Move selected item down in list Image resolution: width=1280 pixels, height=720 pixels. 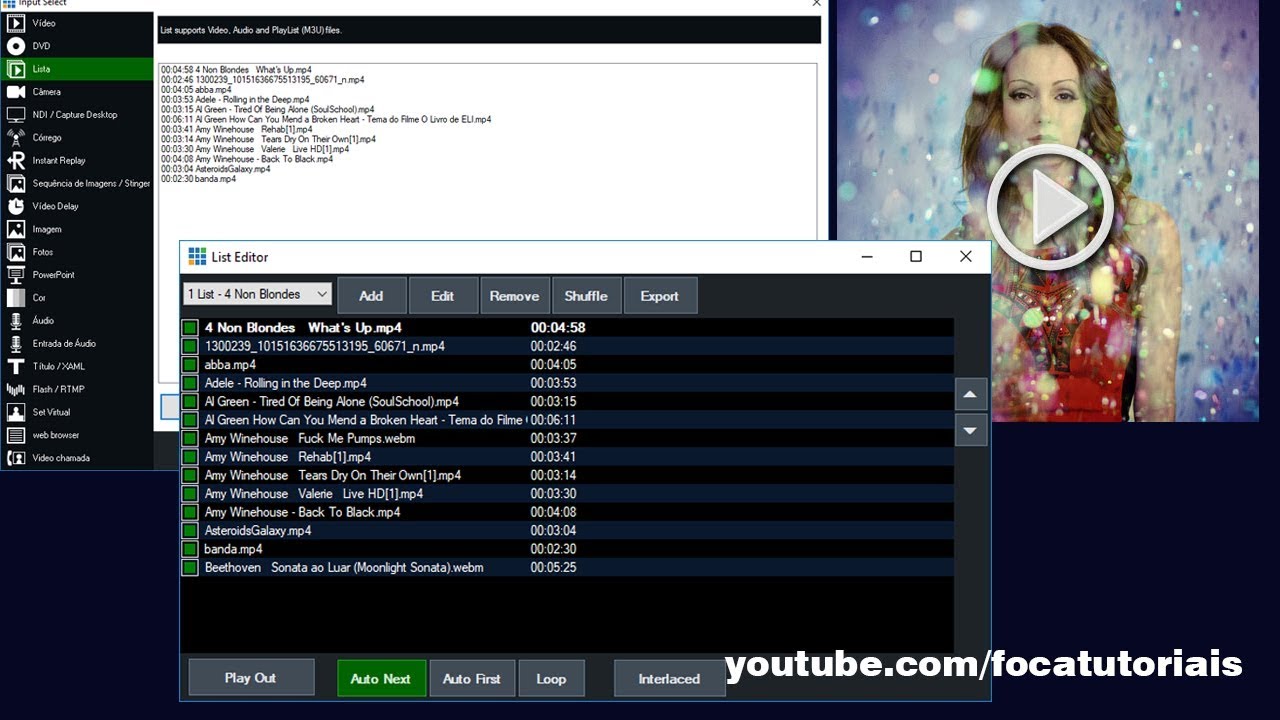(x=970, y=431)
